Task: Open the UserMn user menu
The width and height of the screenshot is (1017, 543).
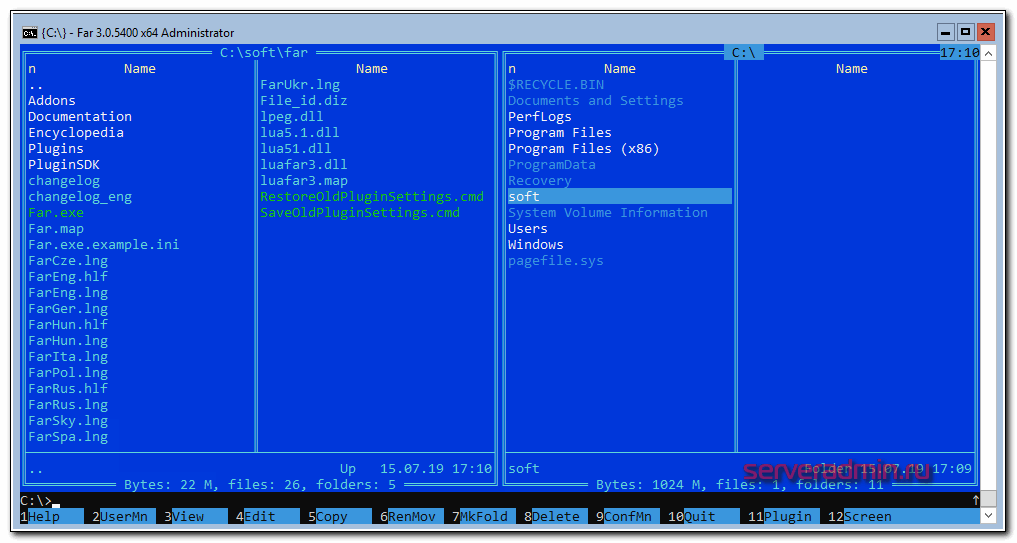Action: 123,517
